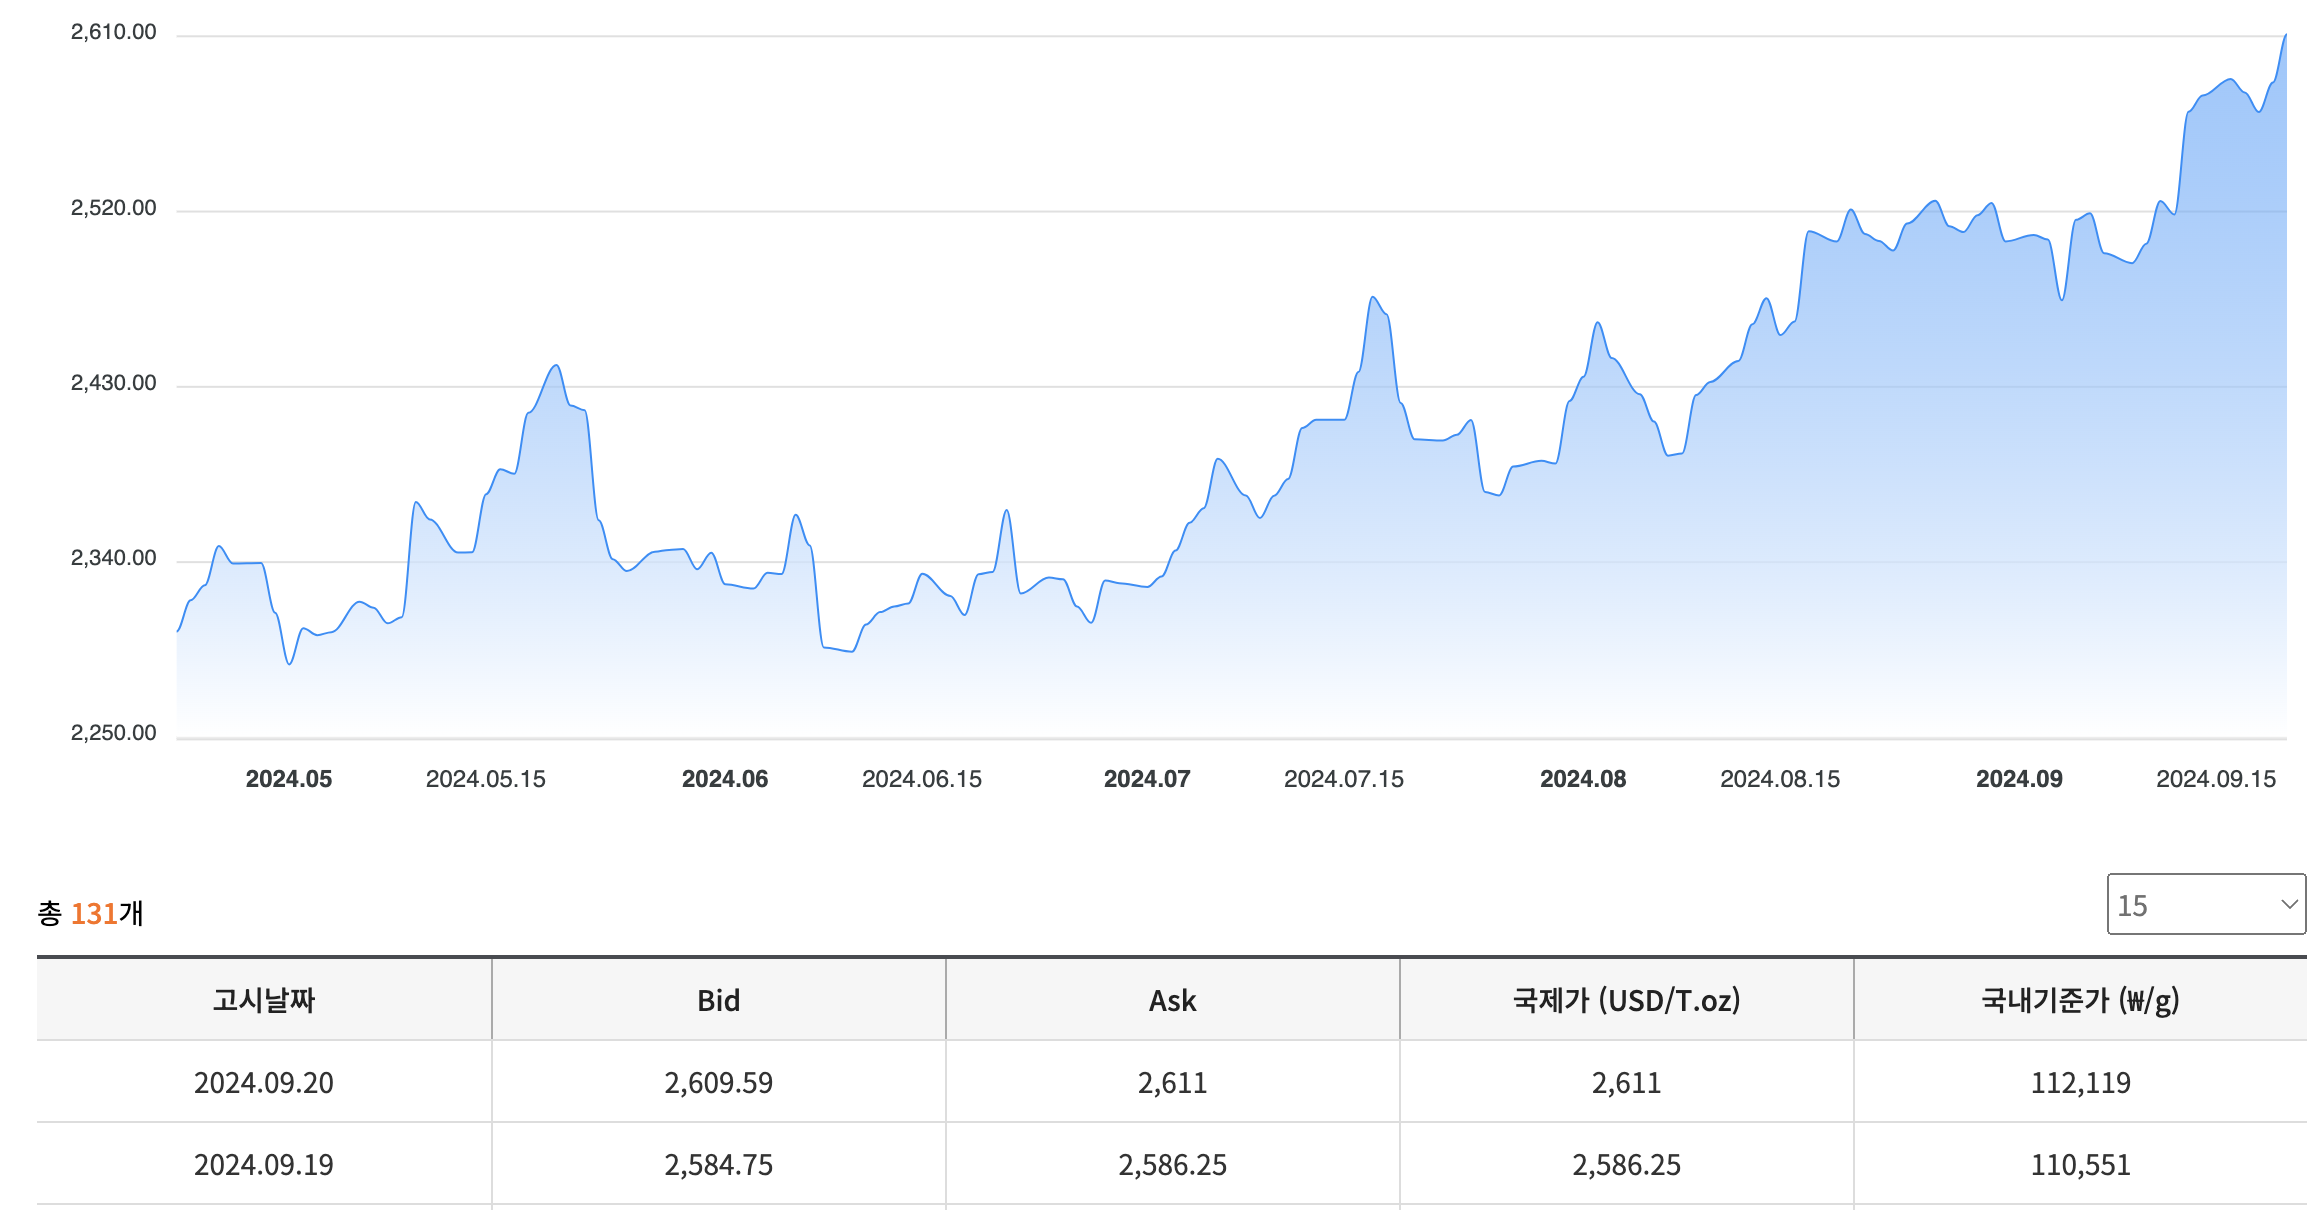Open the 15 rows-per-page dropdown
Viewport: 2314px width, 1210px height.
pos(2204,904)
